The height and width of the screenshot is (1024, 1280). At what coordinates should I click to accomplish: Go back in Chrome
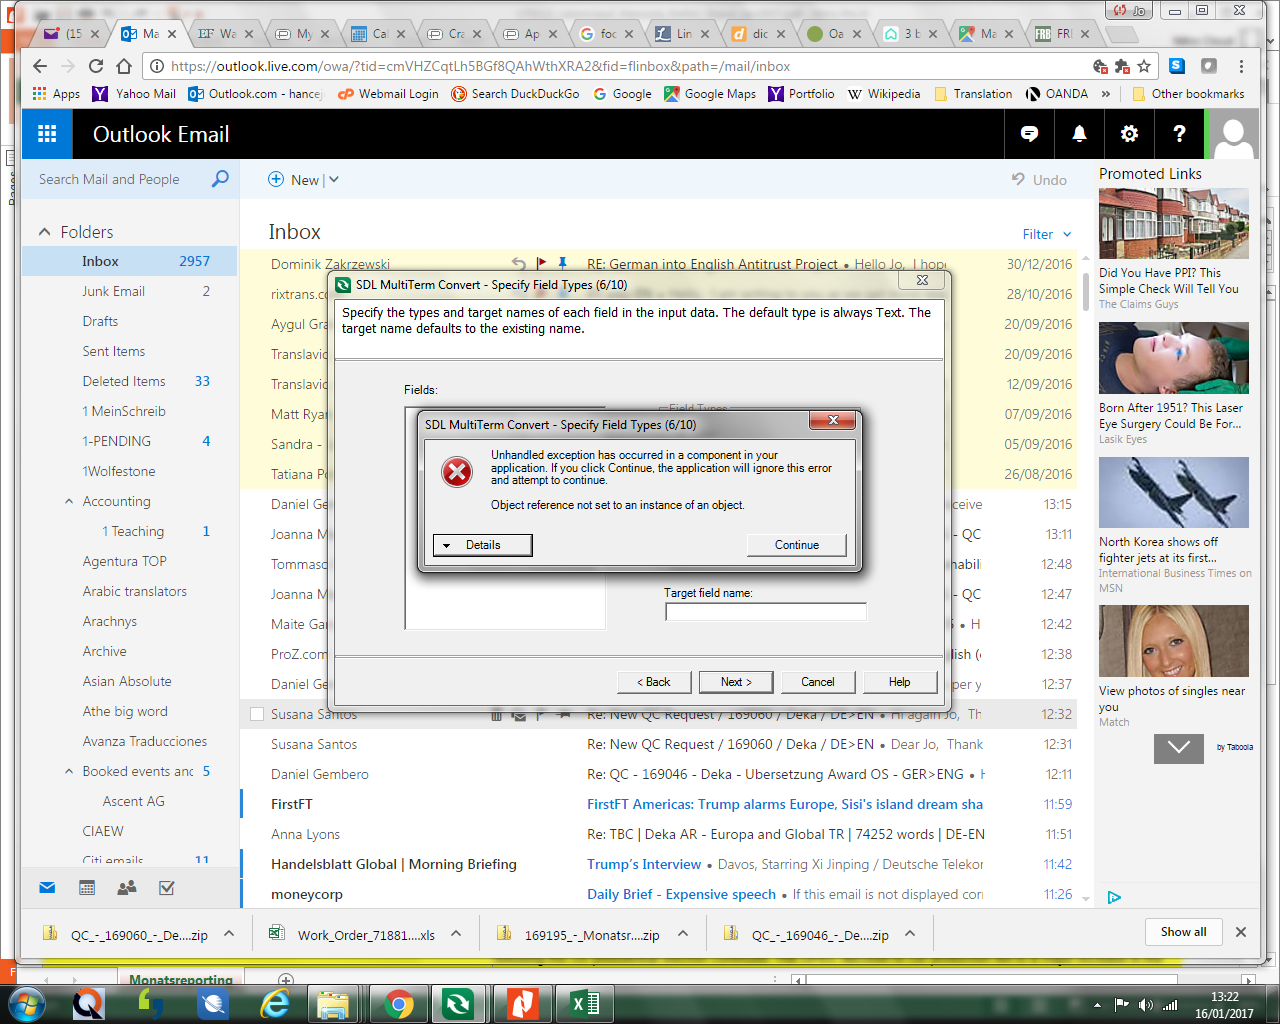click(40, 66)
